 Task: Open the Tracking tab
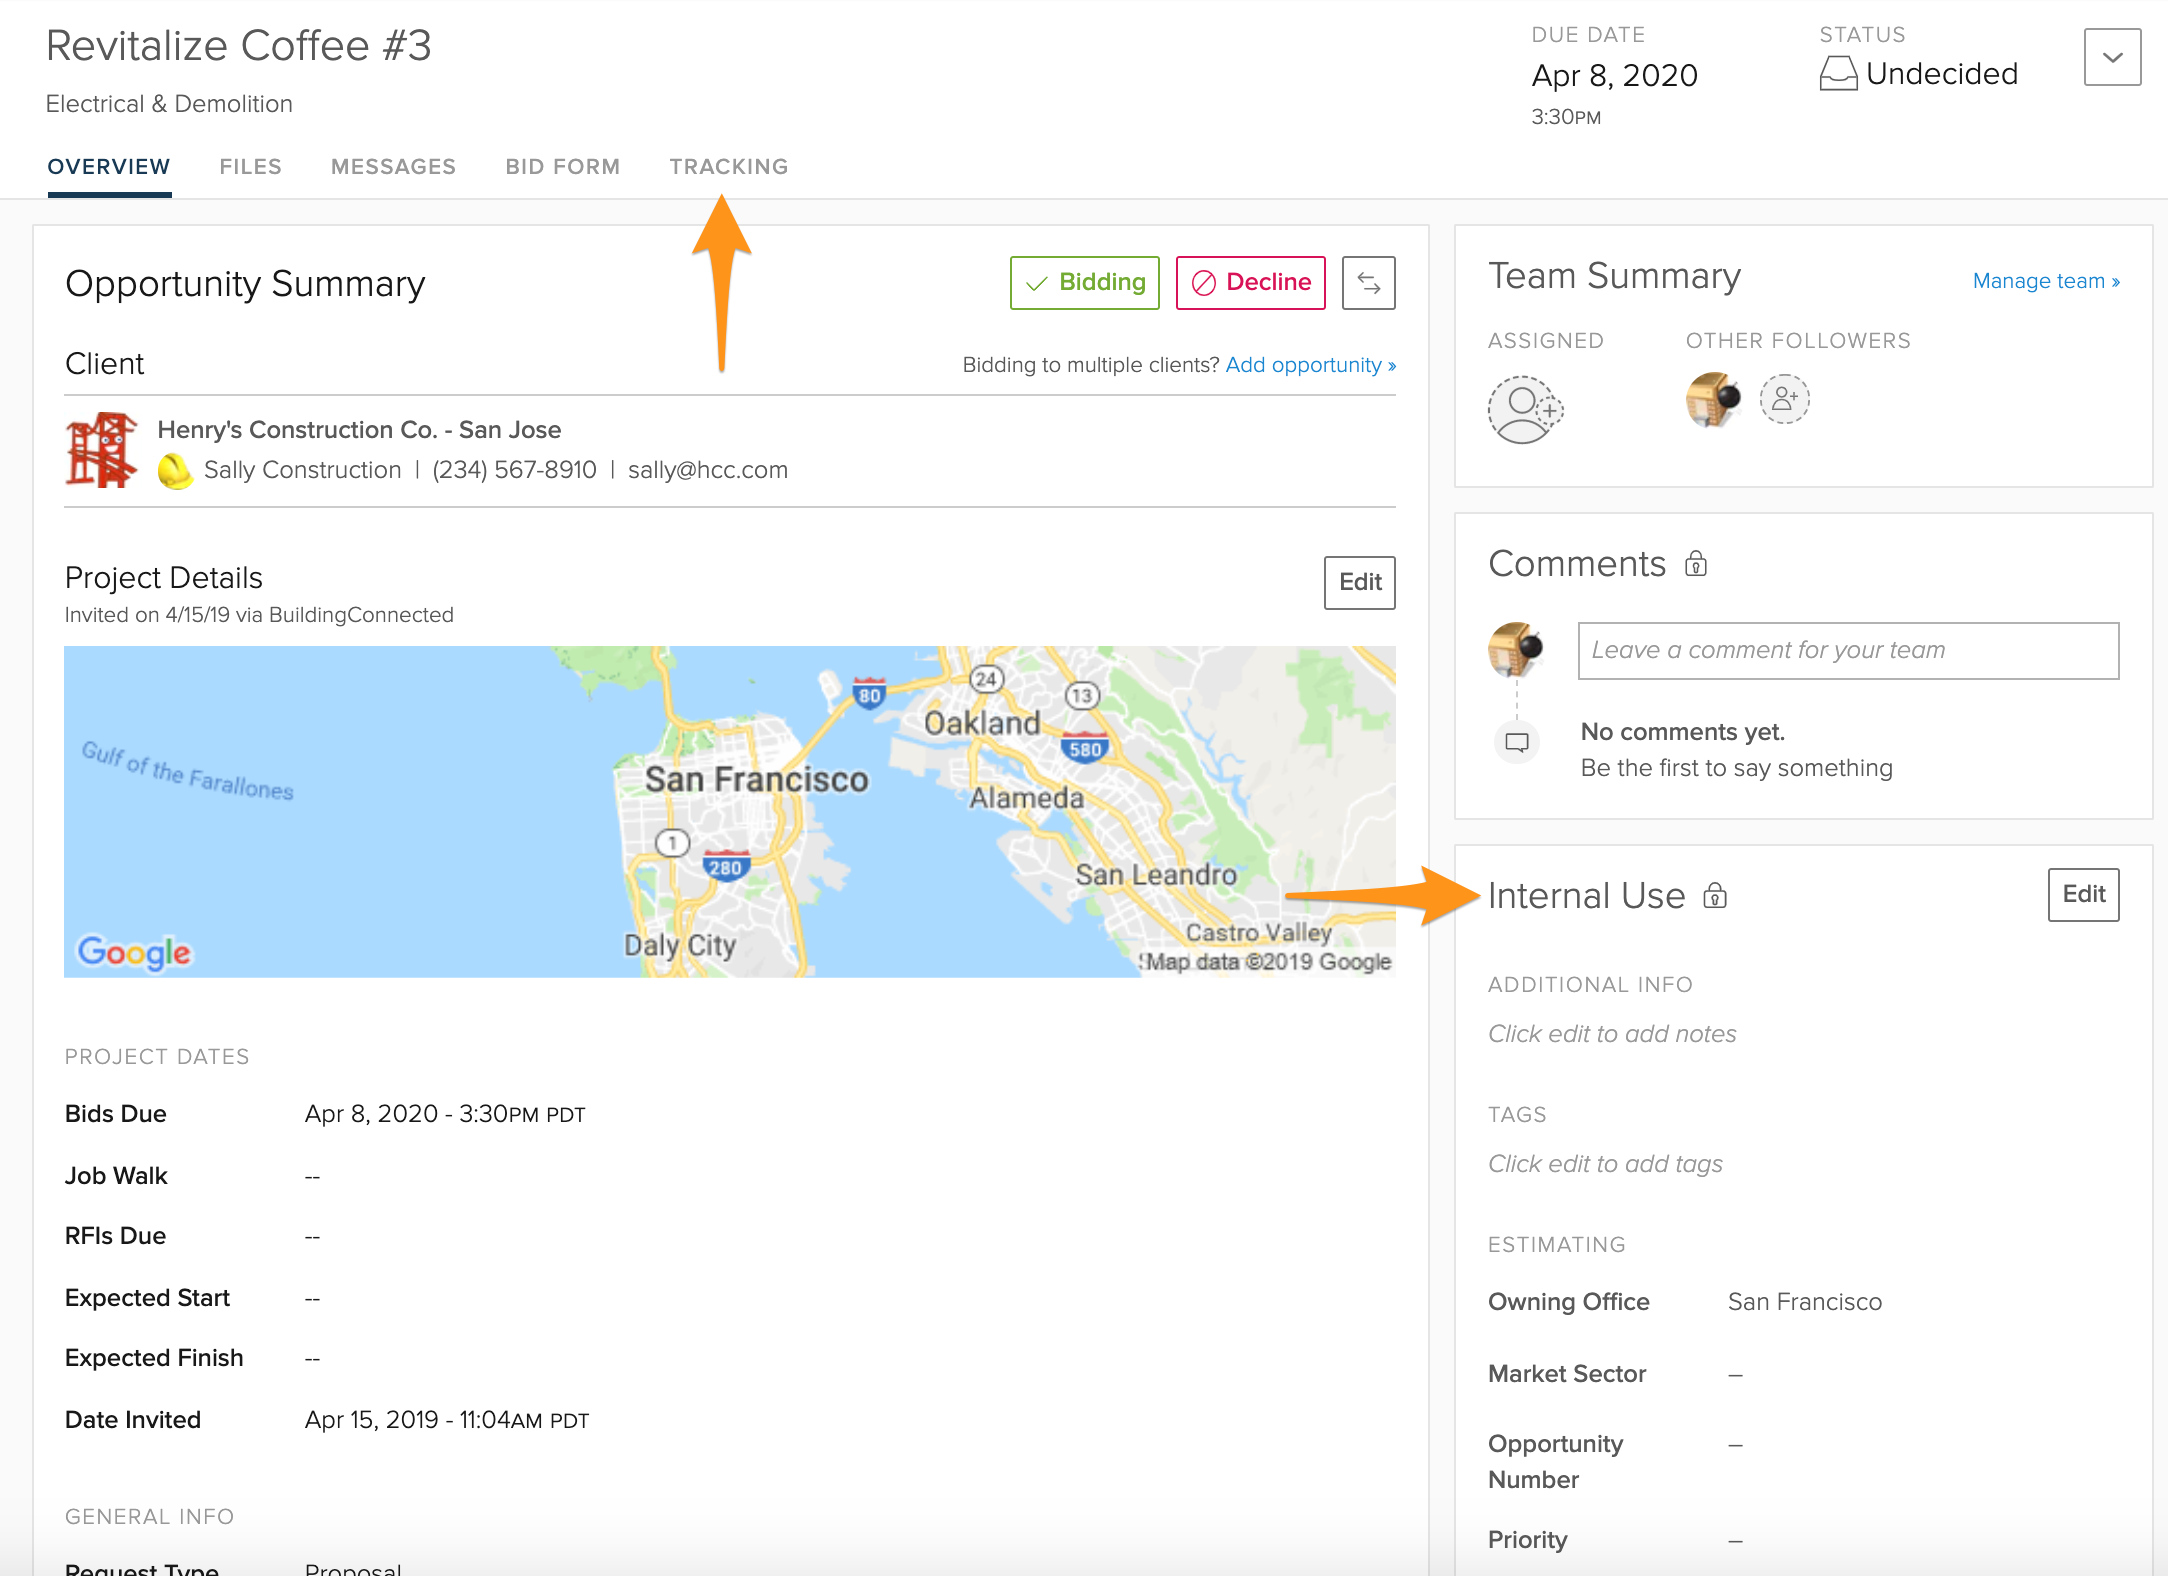coord(729,167)
